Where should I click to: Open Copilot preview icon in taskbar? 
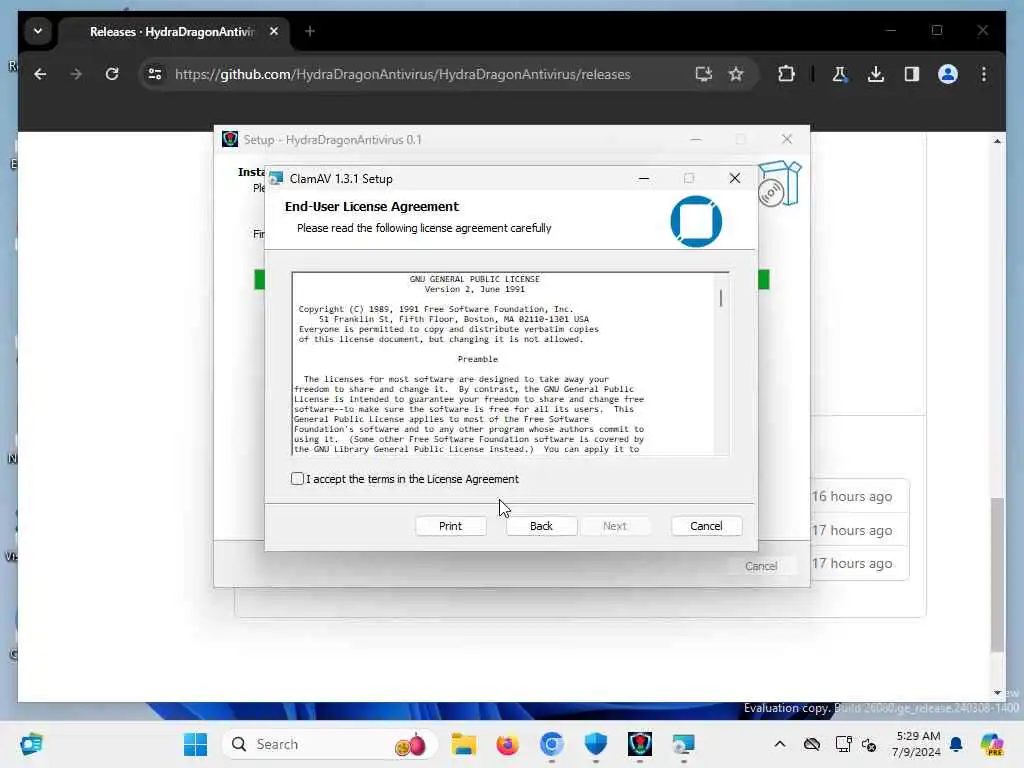click(x=992, y=744)
